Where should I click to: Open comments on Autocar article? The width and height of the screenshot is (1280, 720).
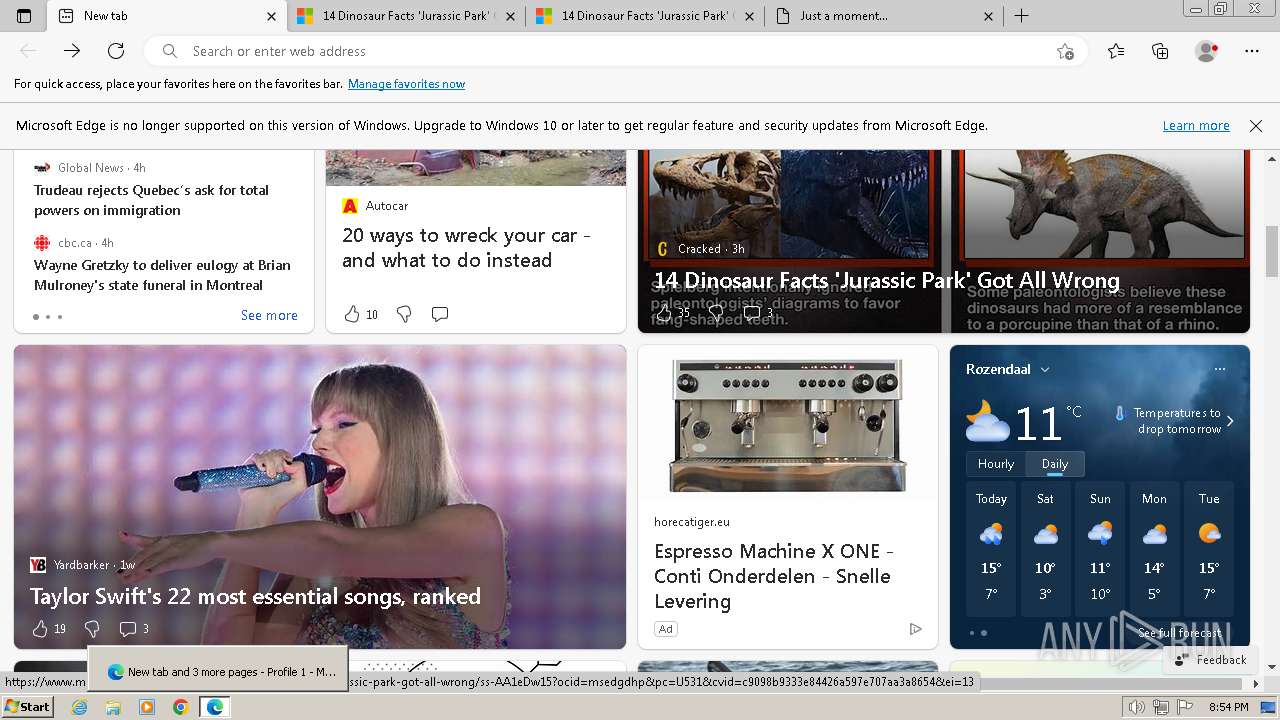[x=439, y=314]
